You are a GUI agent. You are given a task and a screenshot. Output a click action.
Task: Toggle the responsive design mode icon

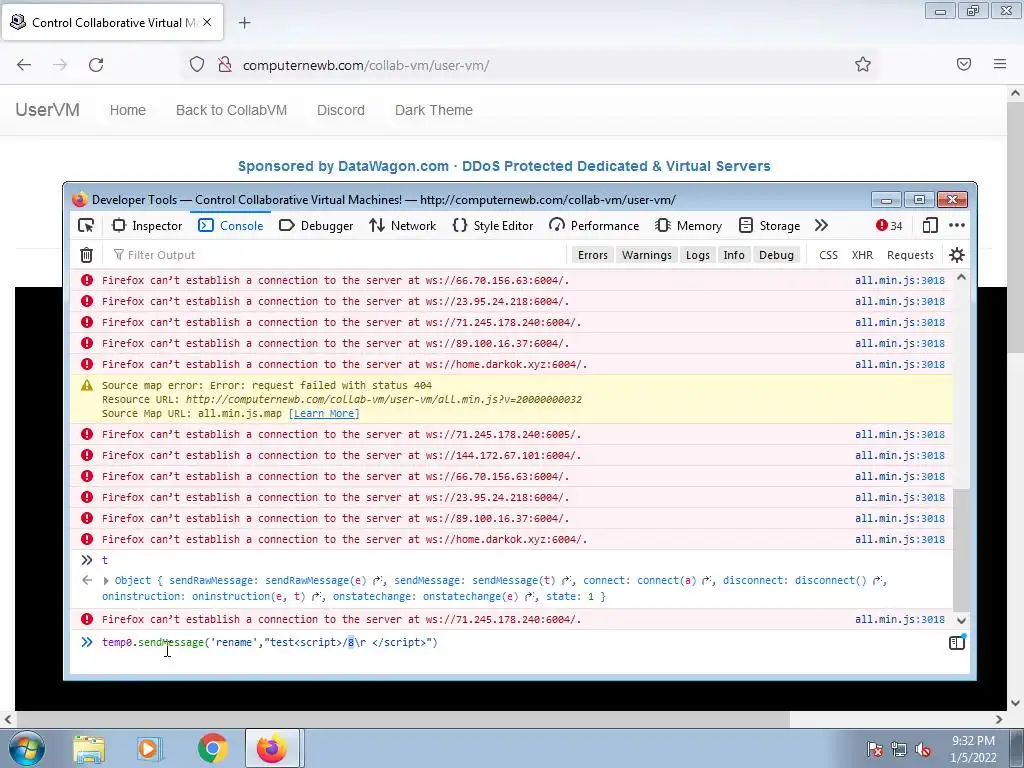(x=930, y=225)
